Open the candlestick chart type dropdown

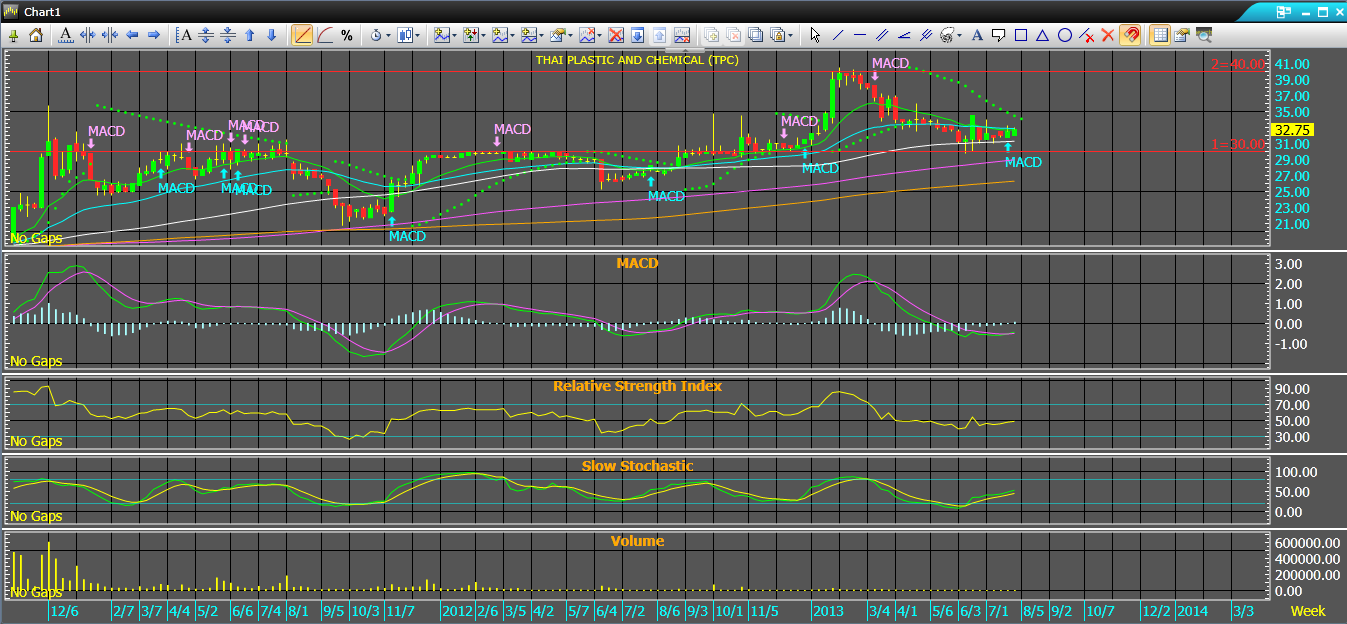418,35
